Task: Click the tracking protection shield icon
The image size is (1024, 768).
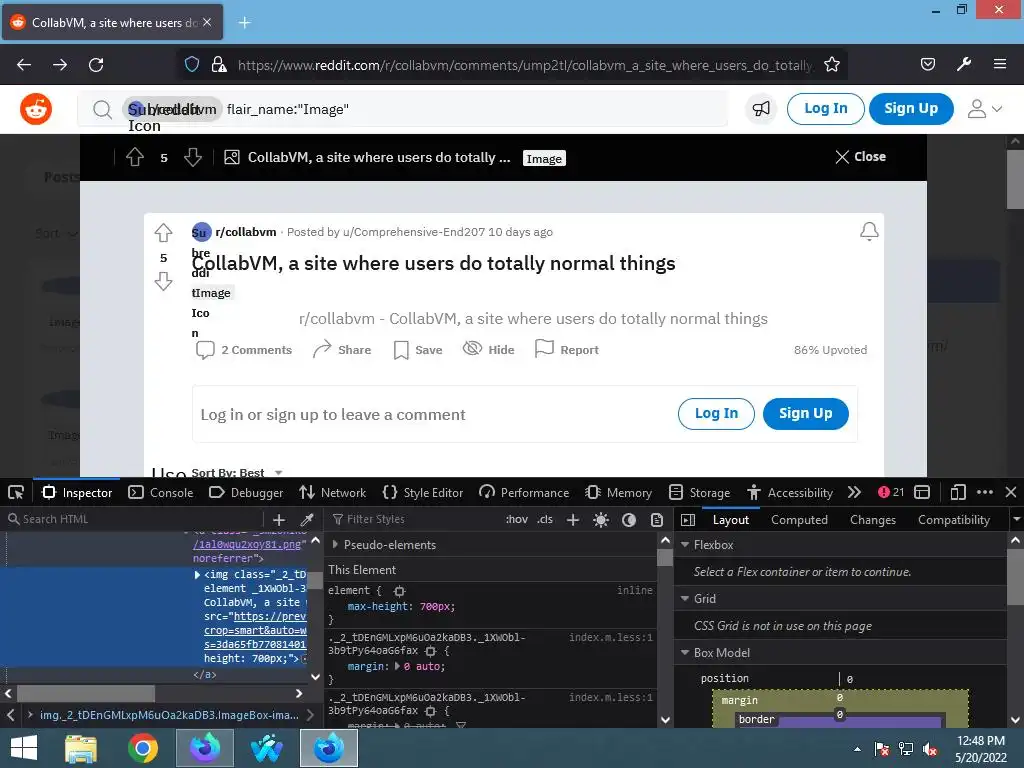Action: pyautogui.click(x=192, y=64)
